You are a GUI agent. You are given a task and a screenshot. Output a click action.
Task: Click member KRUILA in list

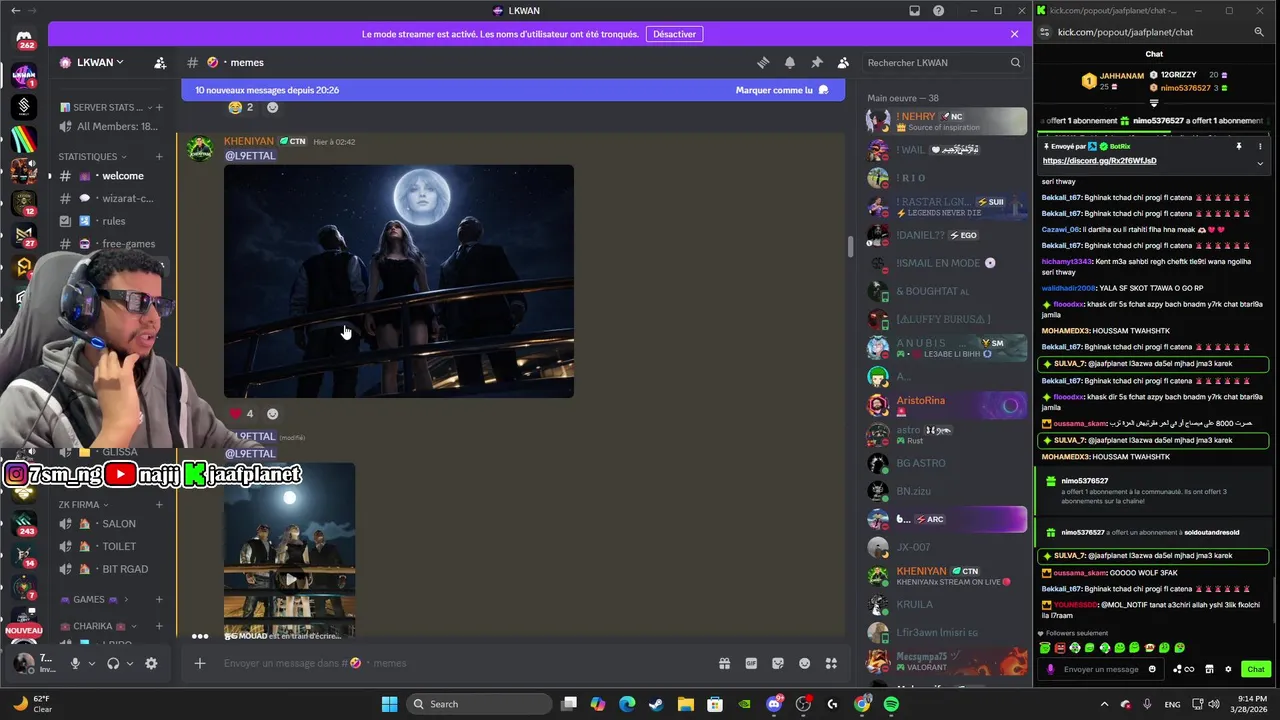click(x=946, y=604)
